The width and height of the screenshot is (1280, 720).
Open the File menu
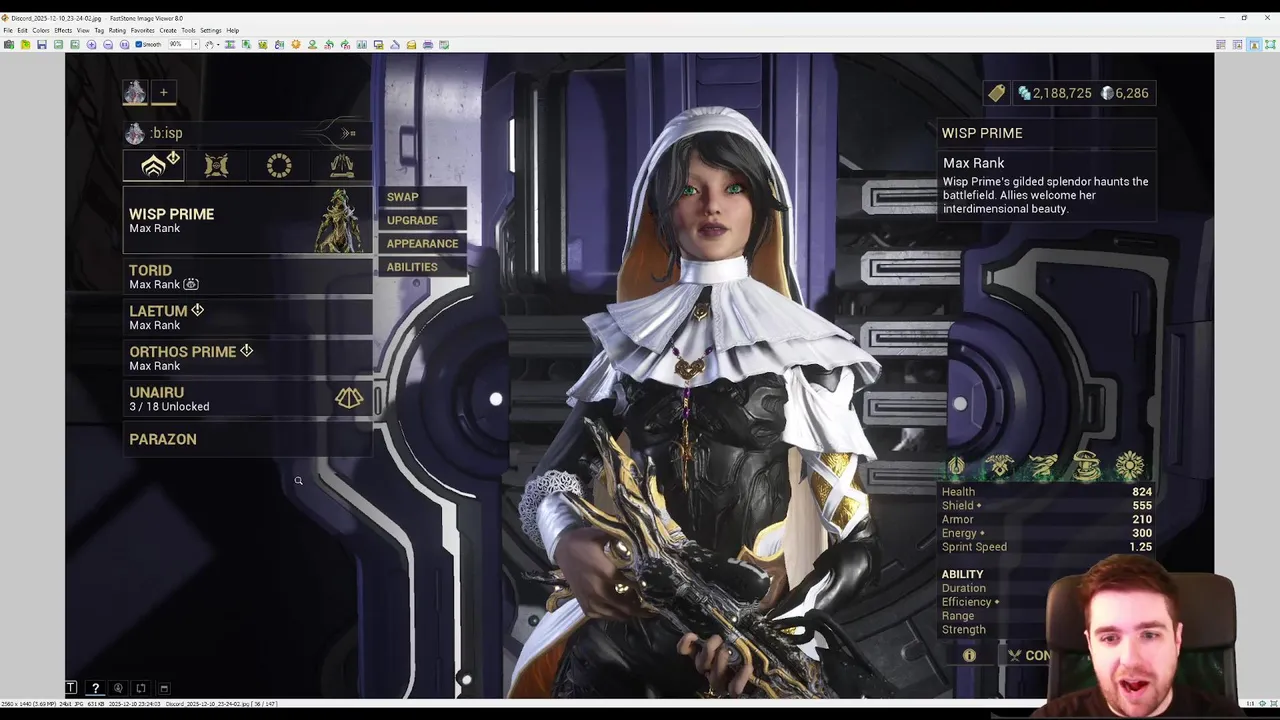pos(8,30)
